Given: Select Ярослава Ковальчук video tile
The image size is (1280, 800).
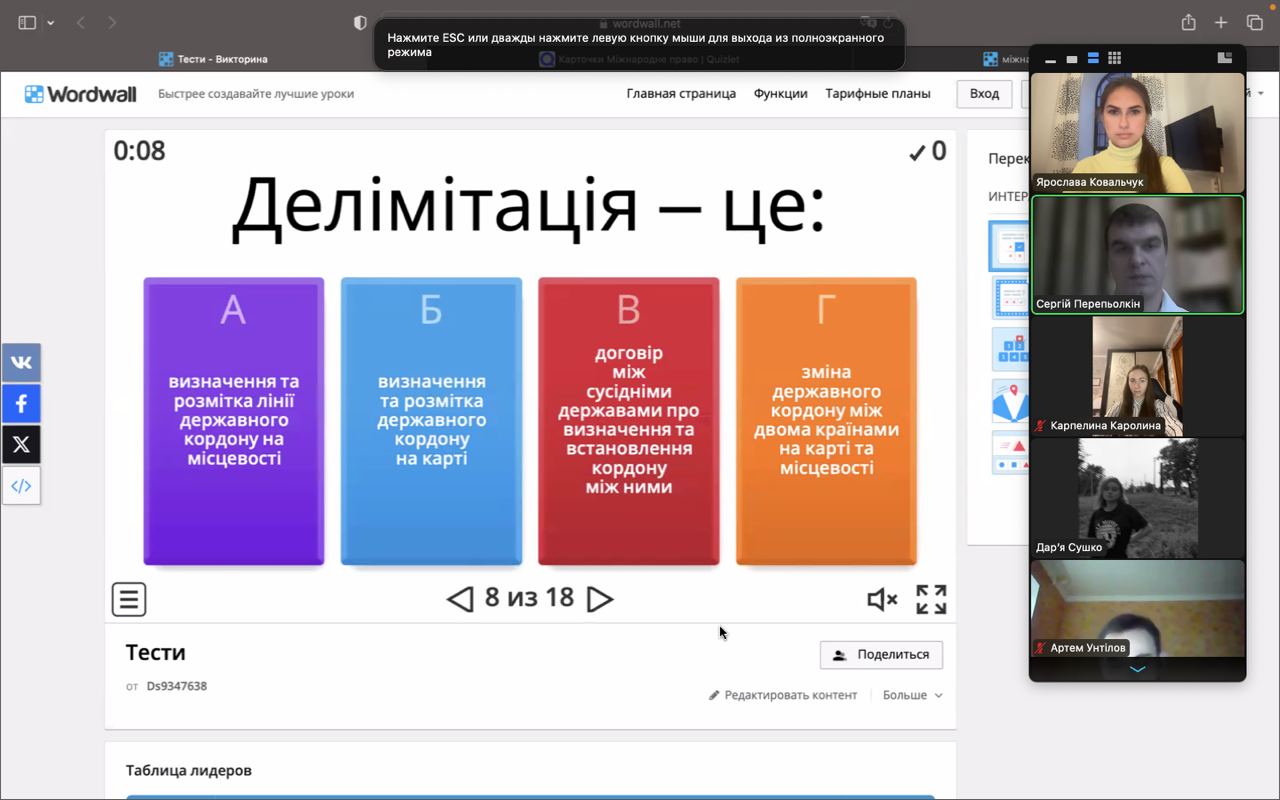Looking at the screenshot, I should [1138, 132].
